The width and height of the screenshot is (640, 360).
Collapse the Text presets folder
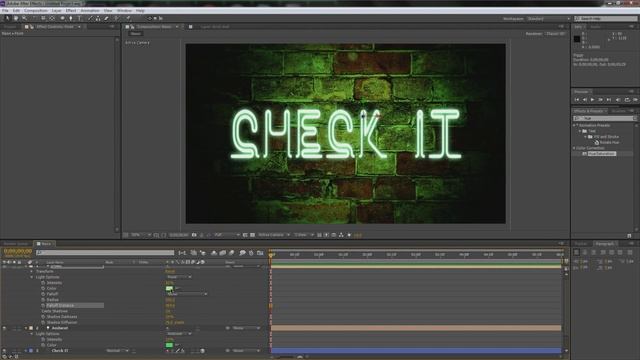coord(580,131)
